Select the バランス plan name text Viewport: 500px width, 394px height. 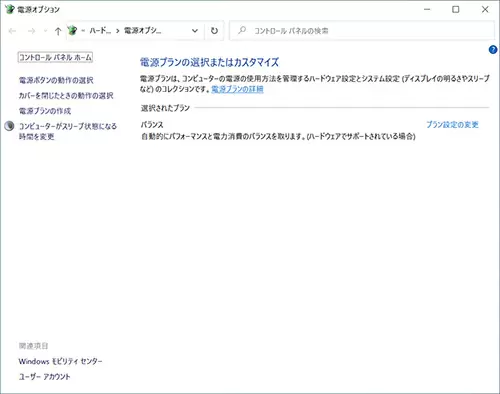[x=152, y=125]
